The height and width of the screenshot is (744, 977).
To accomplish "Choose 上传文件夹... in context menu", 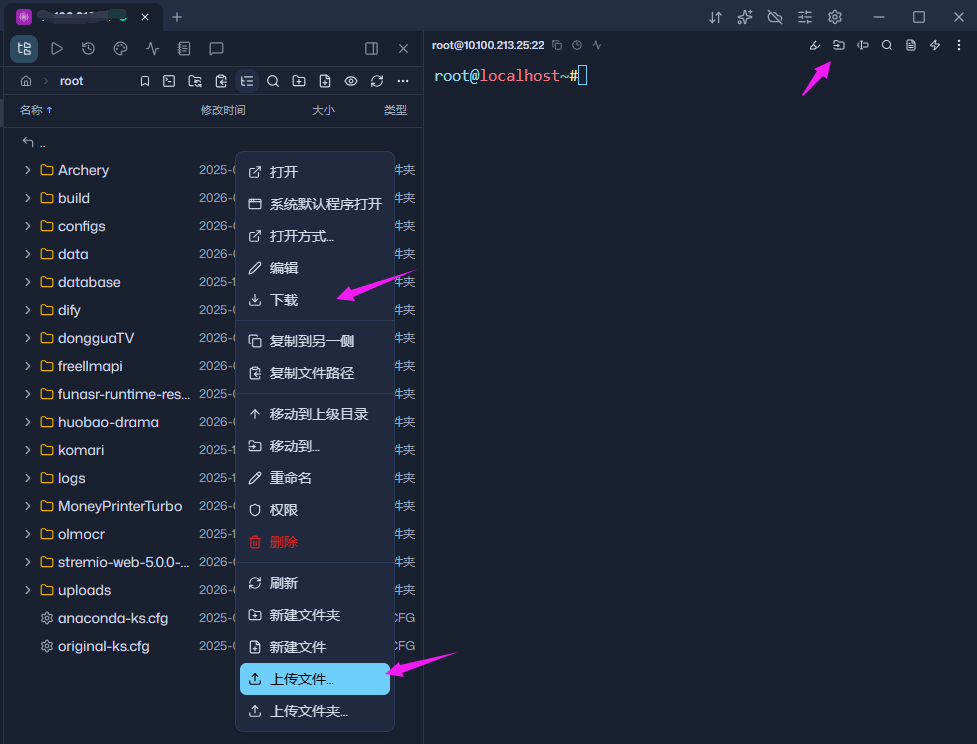I will pos(315,711).
